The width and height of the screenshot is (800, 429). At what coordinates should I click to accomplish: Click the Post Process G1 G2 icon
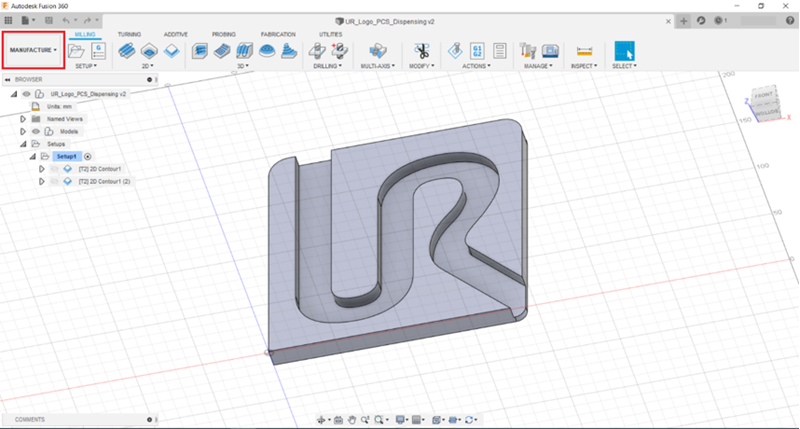tap(477, 51)
